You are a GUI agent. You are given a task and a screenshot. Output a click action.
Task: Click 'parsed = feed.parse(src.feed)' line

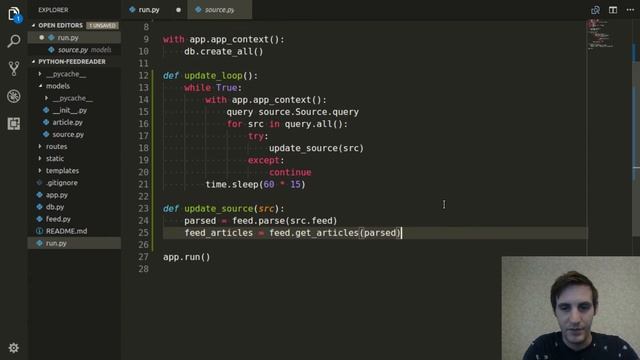(x=260, y=221)
